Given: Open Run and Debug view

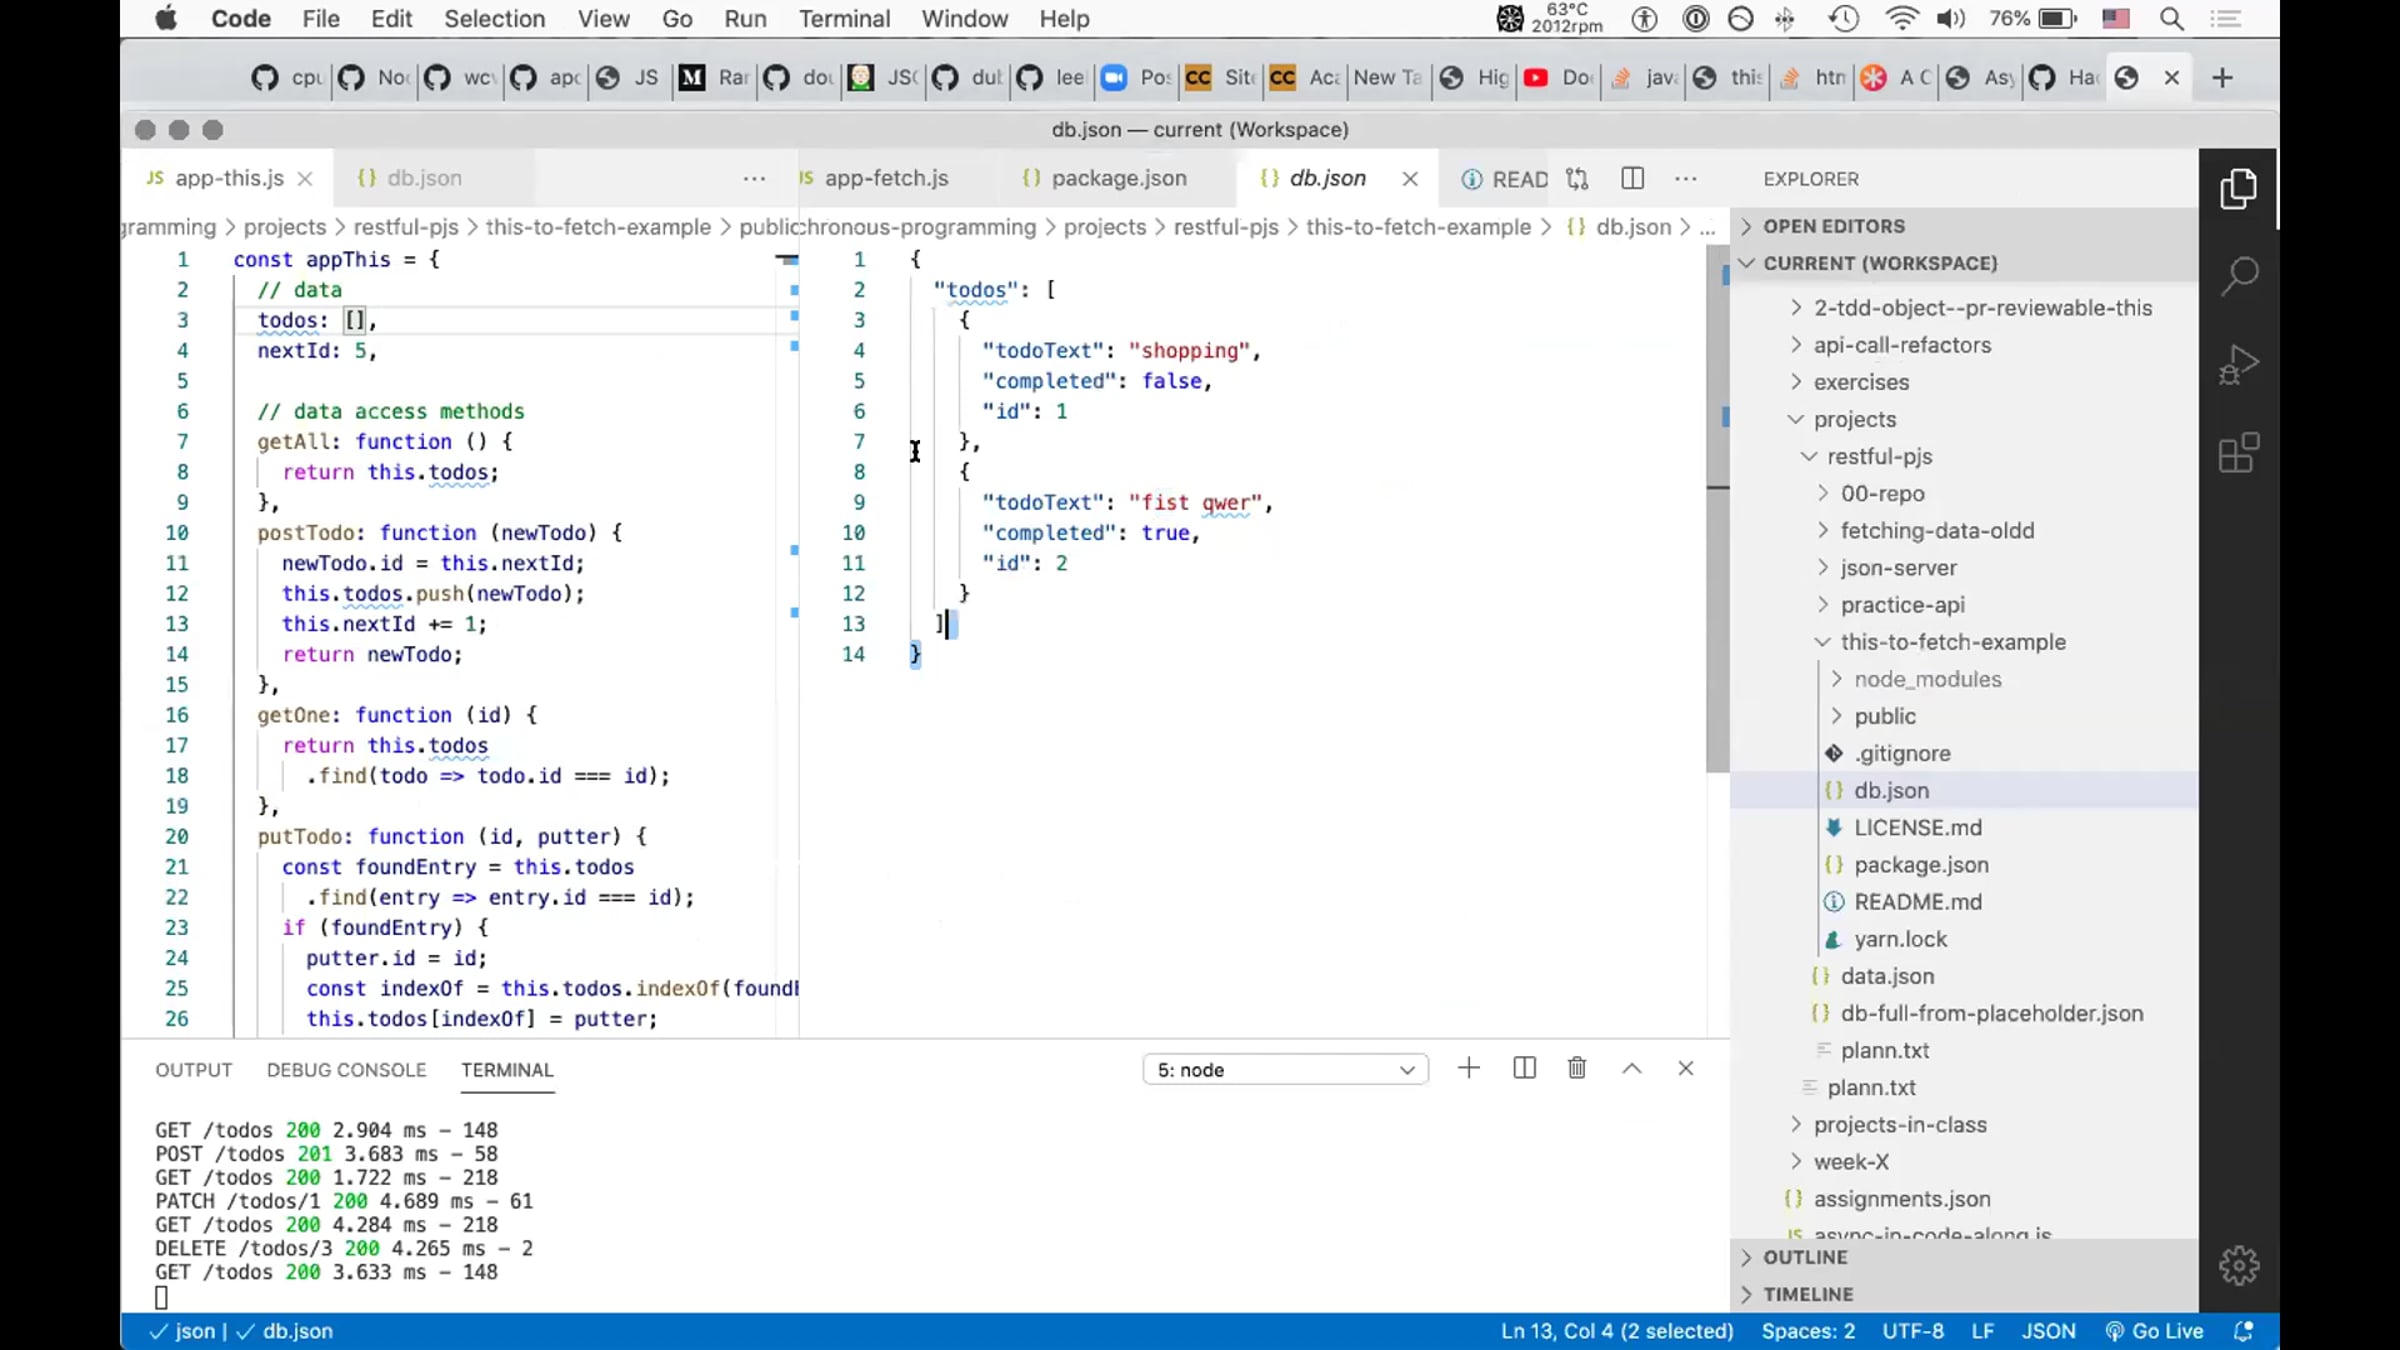Looking at the screenshot, I should tap(2238, 364).
